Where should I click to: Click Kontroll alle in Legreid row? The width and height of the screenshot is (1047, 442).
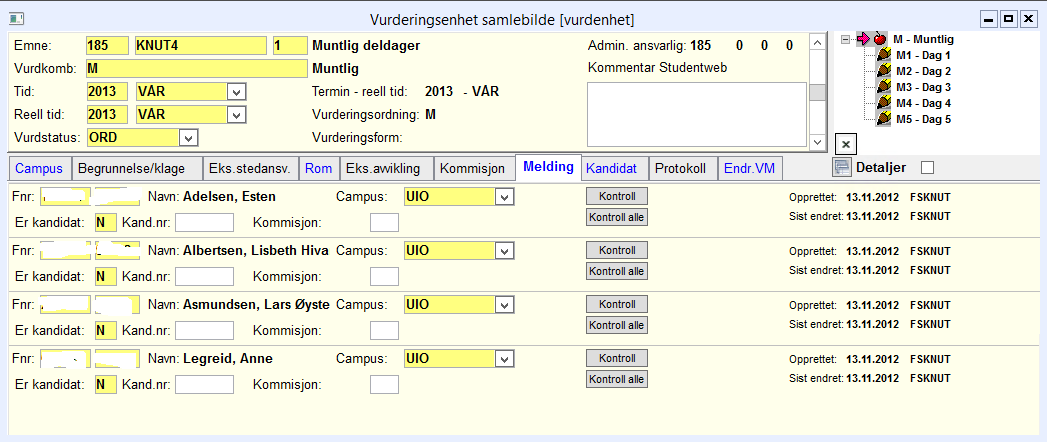617,379
